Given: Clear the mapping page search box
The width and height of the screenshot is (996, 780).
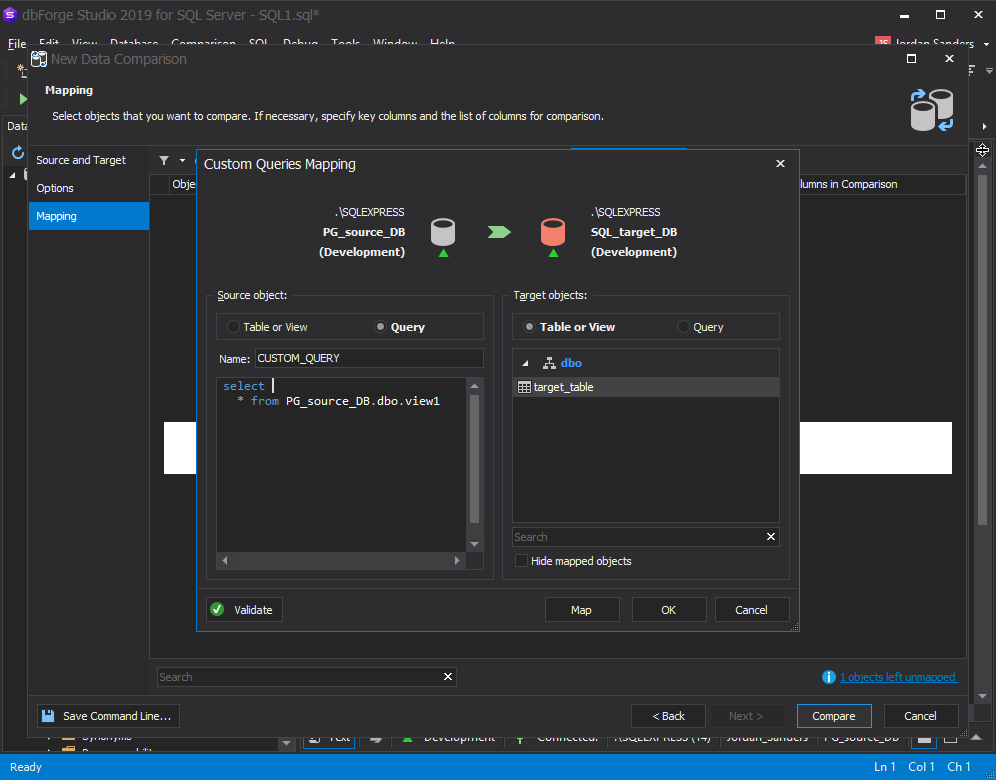Looking at the screenshot, I should [x=448, y=677].
